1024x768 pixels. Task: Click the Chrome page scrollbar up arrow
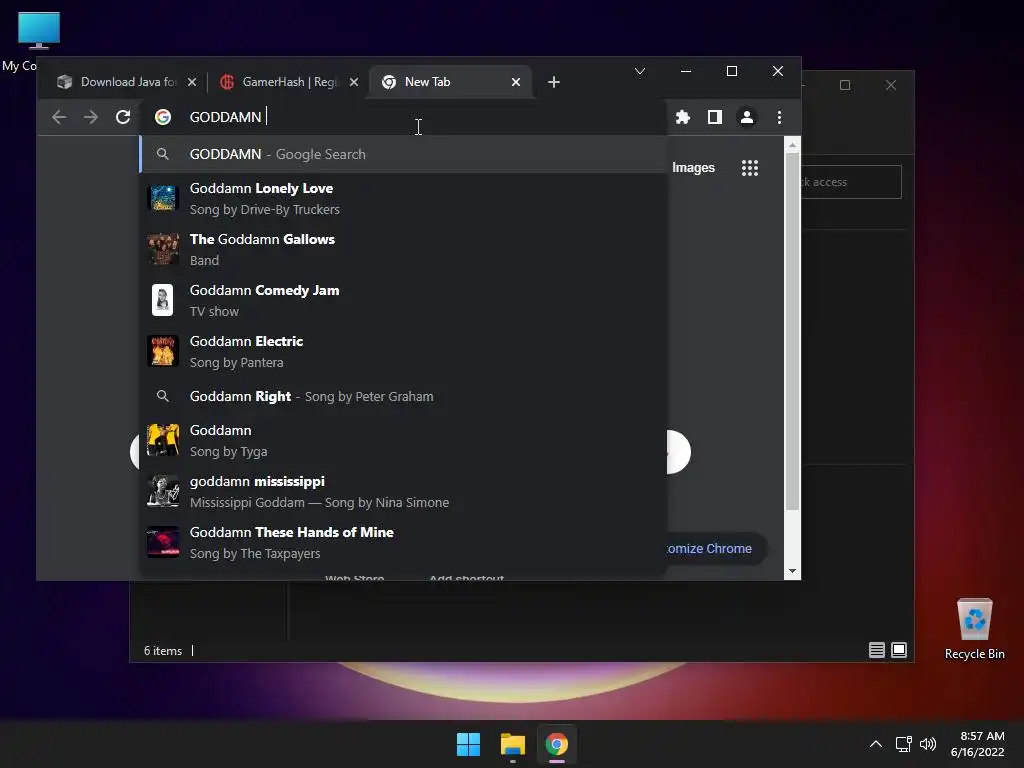point(792,145)
